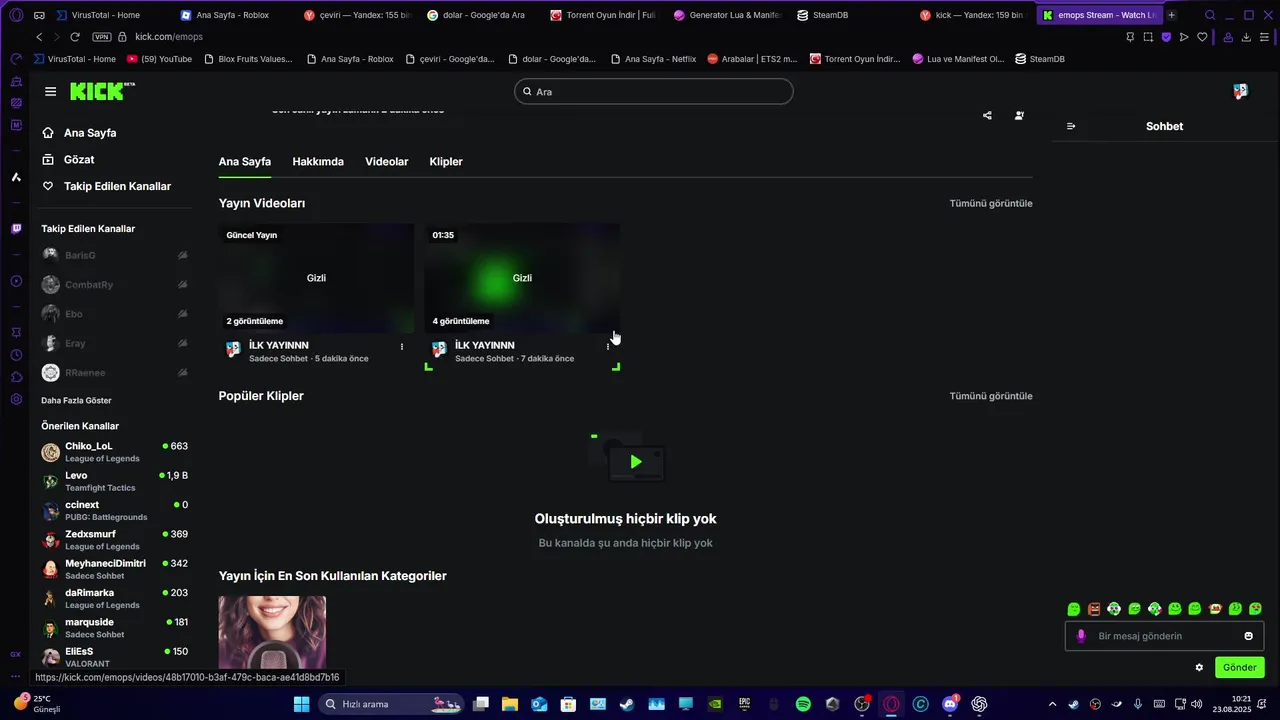
Task: Open the profile avatar at top right
Action: click(1240, 92)
